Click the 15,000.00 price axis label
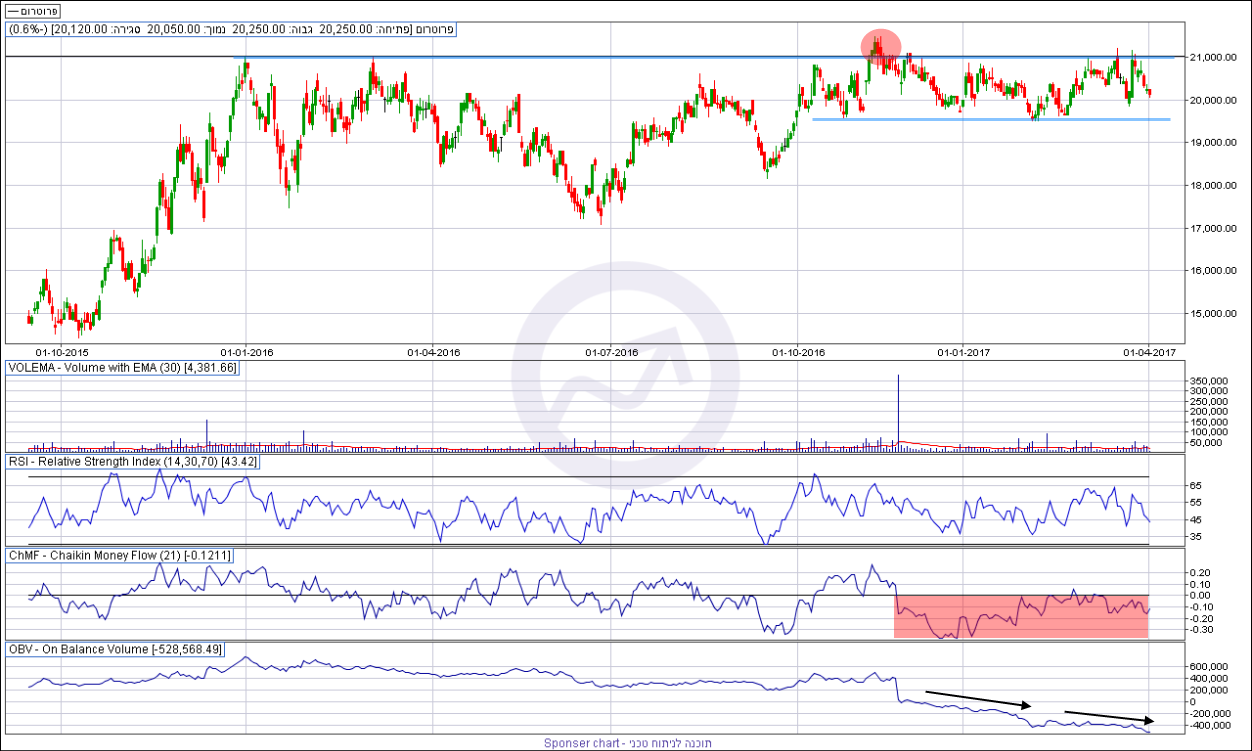Screen dimensions: 1252x751 pos(1211,313)
